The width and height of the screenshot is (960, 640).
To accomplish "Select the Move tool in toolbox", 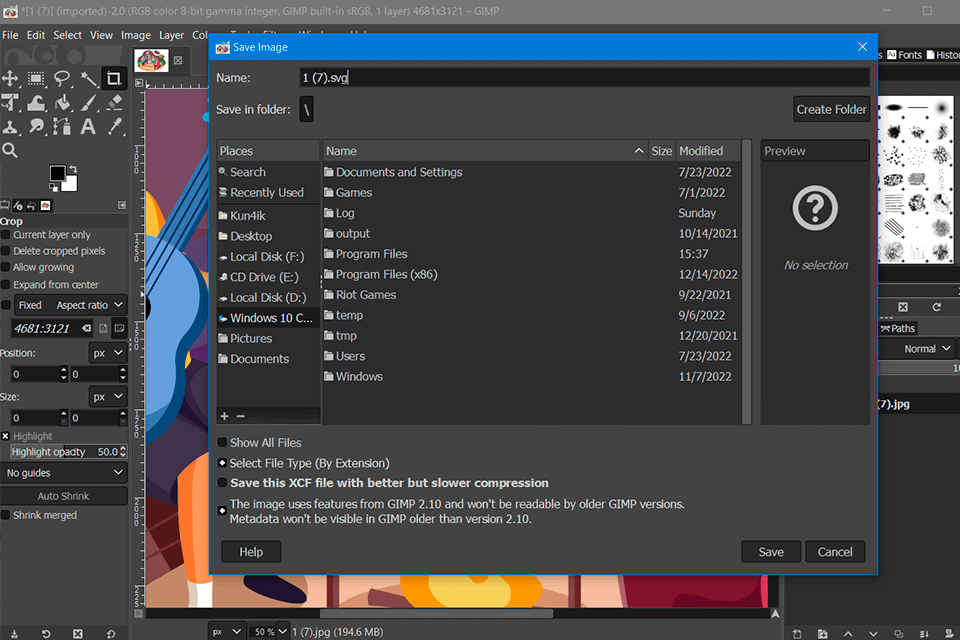I will (10, 78).
